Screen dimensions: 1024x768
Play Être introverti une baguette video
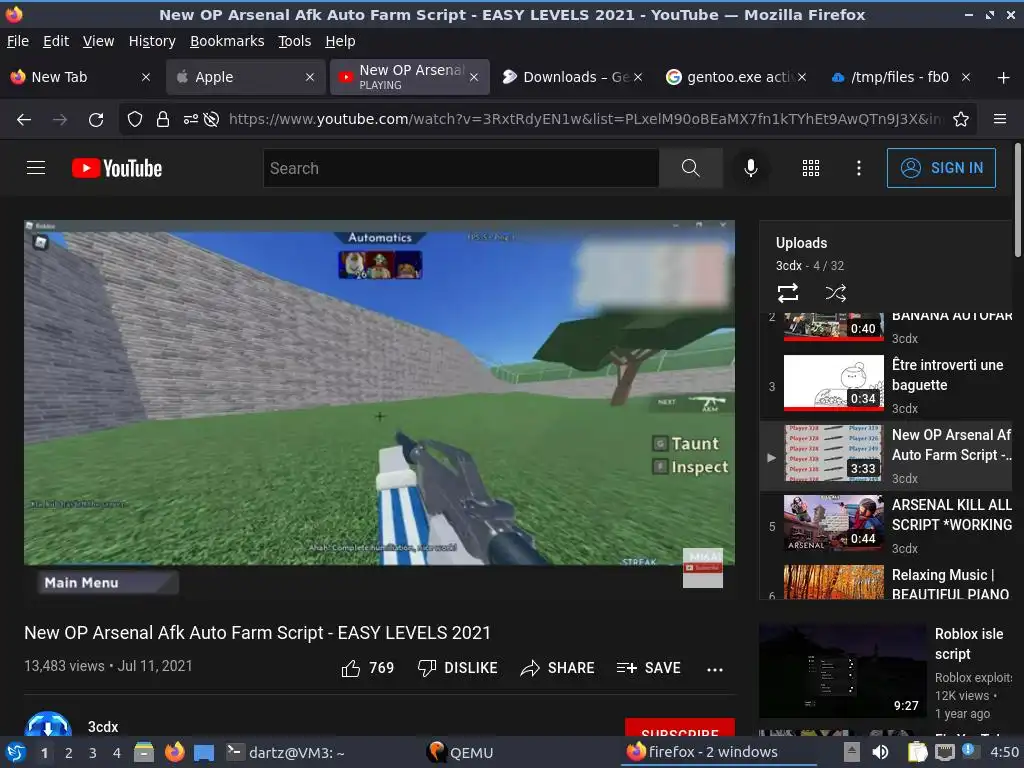tap(886, 385)
